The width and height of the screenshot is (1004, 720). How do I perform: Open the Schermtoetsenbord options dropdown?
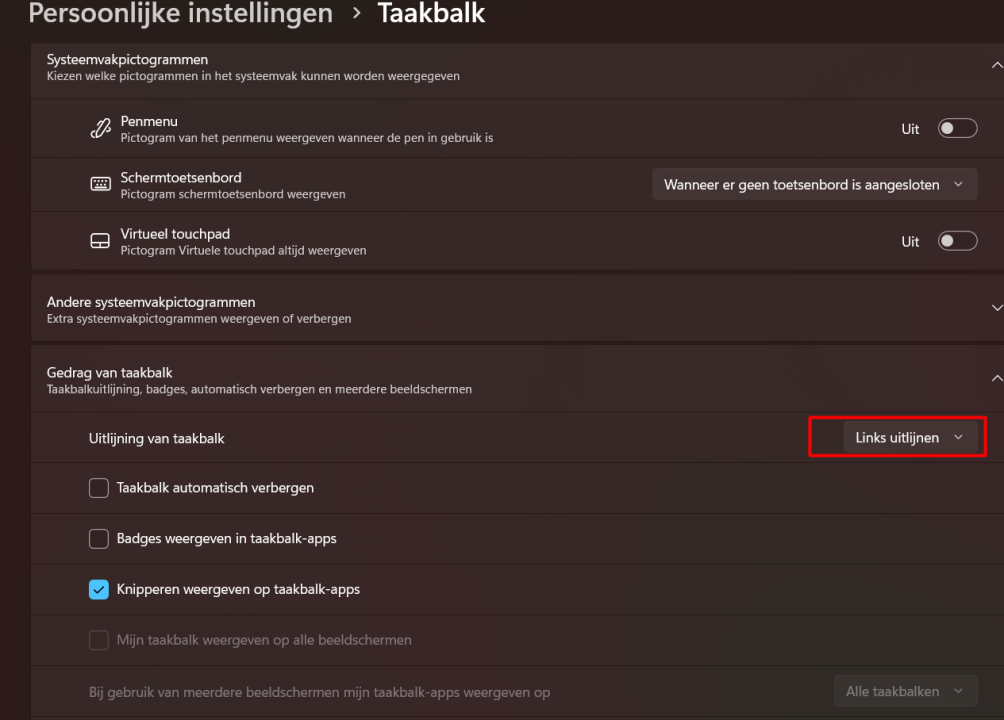pyautogui.click(x=814, y=184)
